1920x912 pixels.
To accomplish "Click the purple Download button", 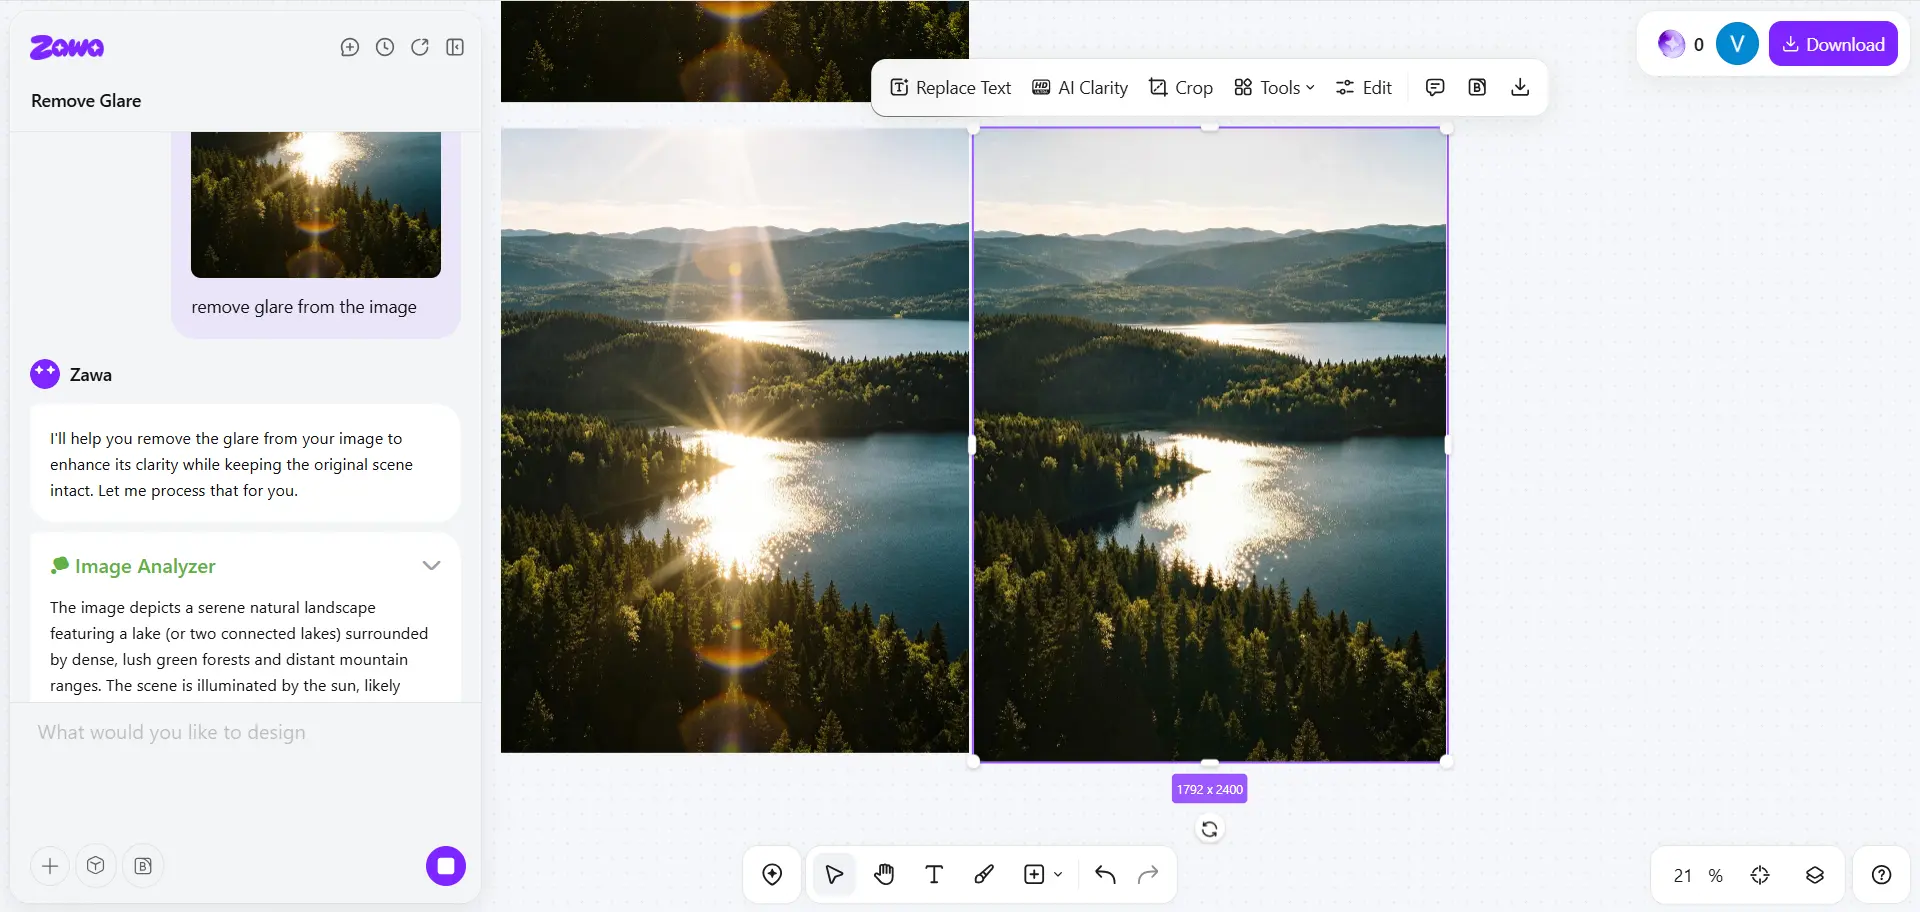I will tap(1833, 44).
